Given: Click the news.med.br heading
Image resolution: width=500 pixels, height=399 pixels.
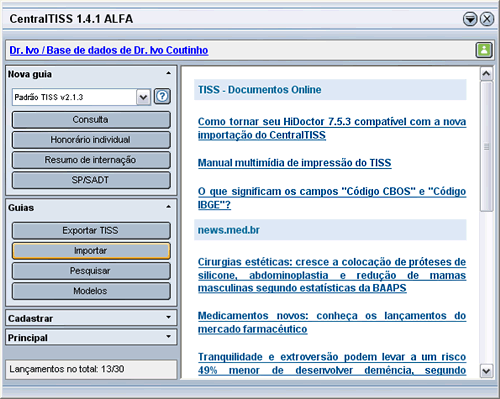Looking at the screenshot, I should click(228, 230).
